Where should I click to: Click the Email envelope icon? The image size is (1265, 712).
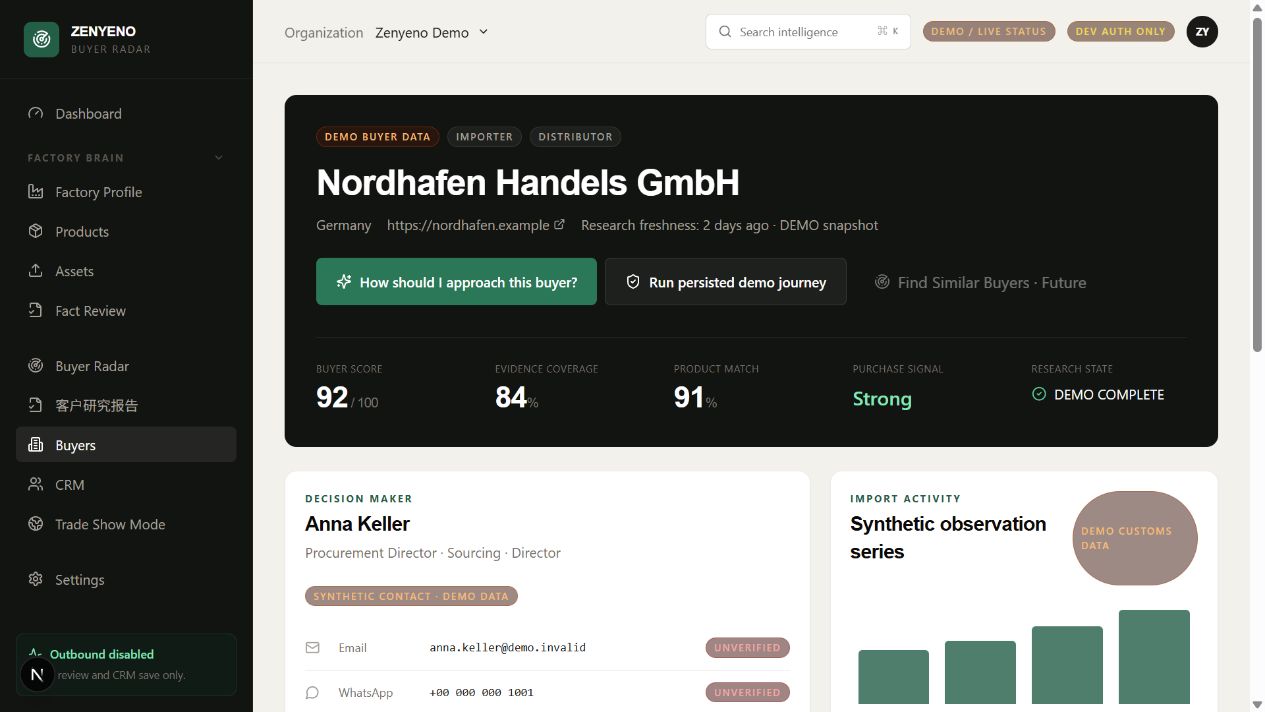[x=312, y=648]
